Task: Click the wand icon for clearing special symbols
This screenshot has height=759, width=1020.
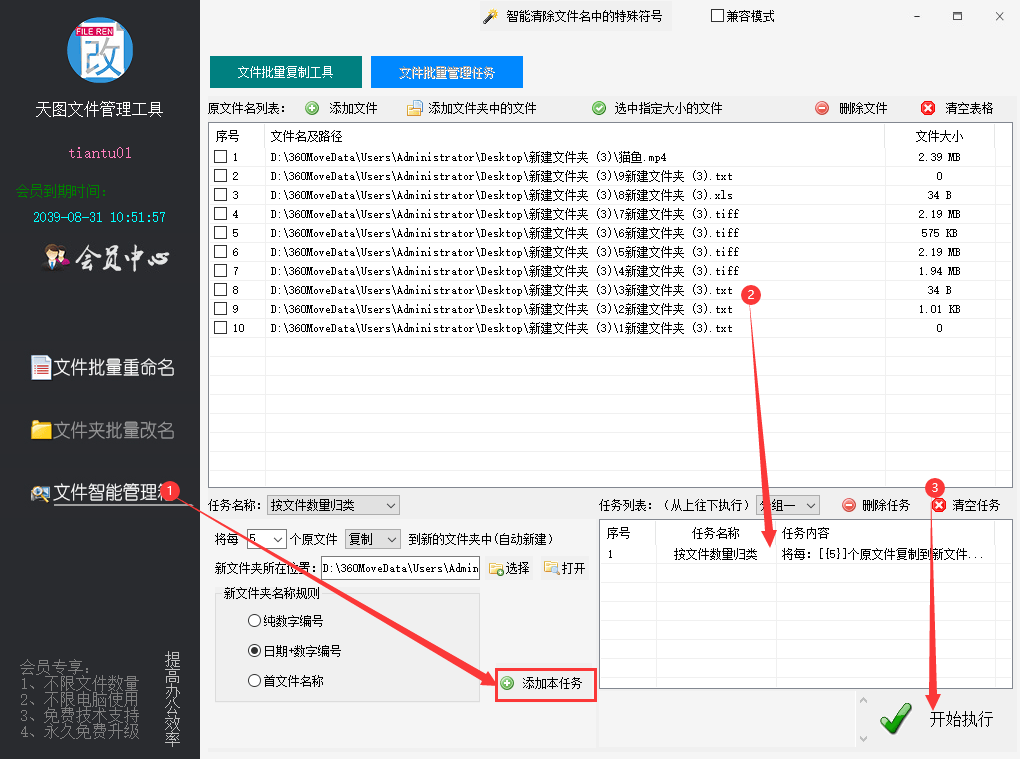Action: (490, 16)
